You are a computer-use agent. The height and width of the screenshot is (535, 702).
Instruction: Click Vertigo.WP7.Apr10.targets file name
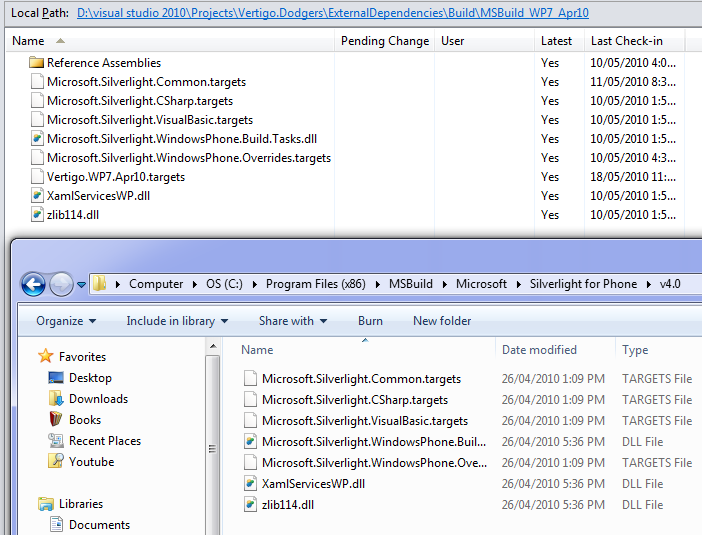(116, 177)
